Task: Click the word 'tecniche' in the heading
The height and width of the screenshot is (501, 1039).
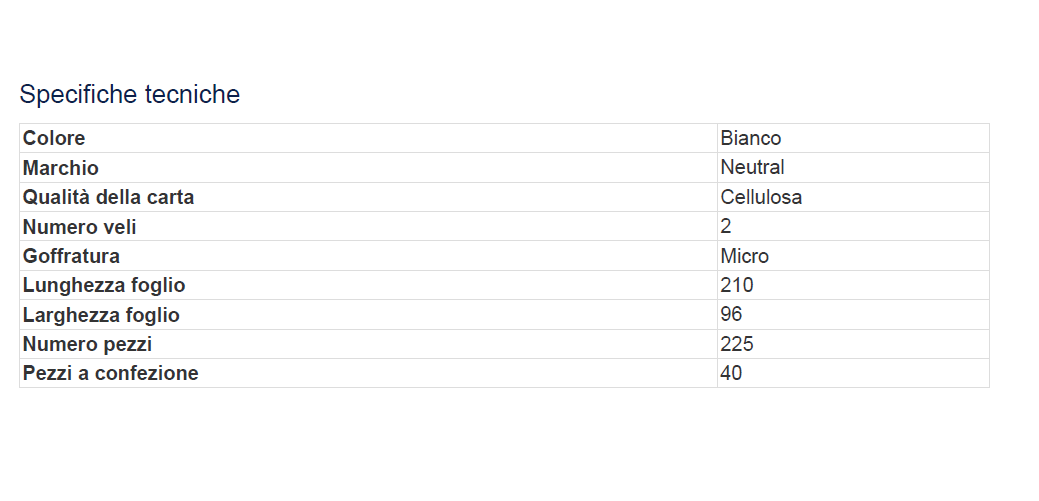Action: pos(192,95)
